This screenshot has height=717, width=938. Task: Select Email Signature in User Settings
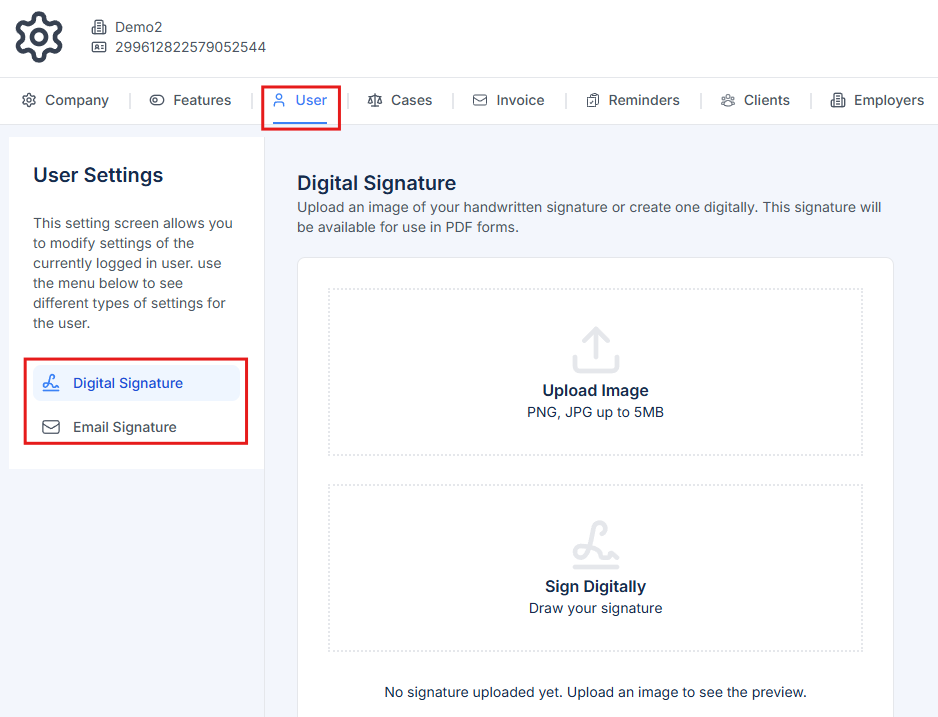(x=123, y=426)
